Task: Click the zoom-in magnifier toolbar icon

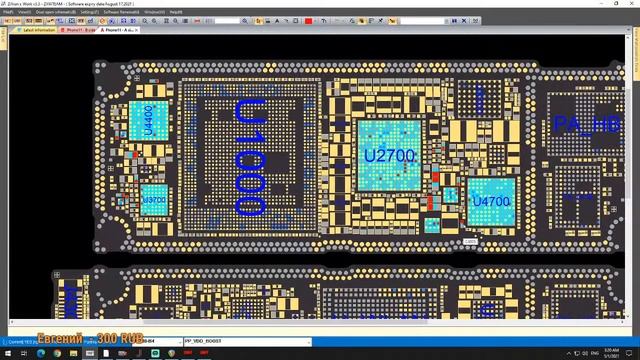Action: 145,21
